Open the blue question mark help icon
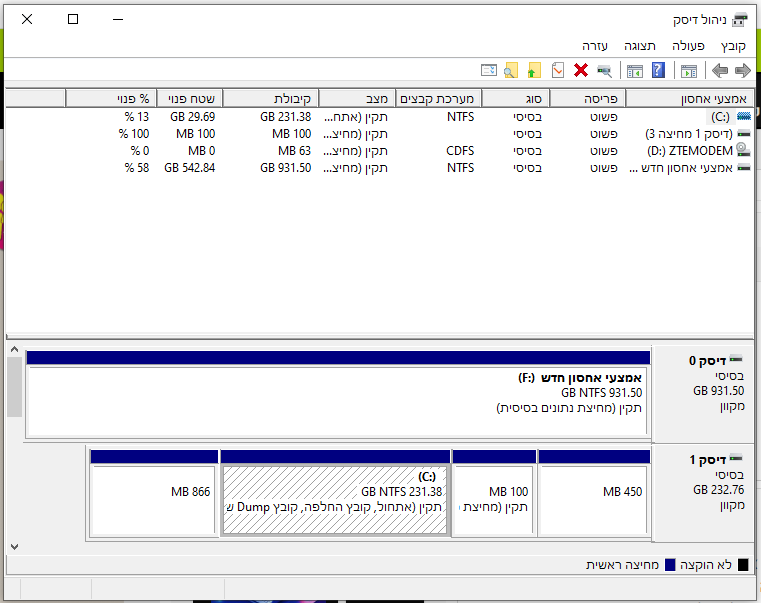The image size is (761, 603). (x=658, y=70)
